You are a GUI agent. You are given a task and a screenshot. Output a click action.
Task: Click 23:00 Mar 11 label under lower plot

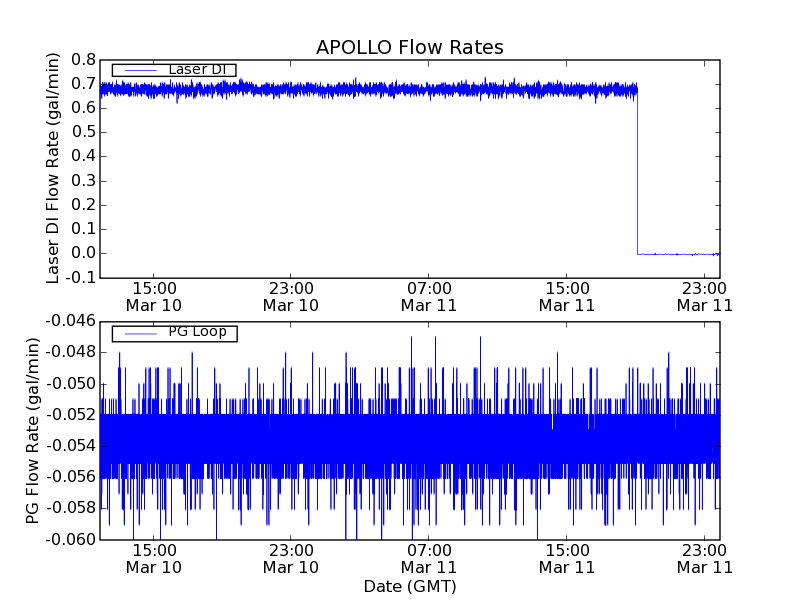tap(704, 558)
